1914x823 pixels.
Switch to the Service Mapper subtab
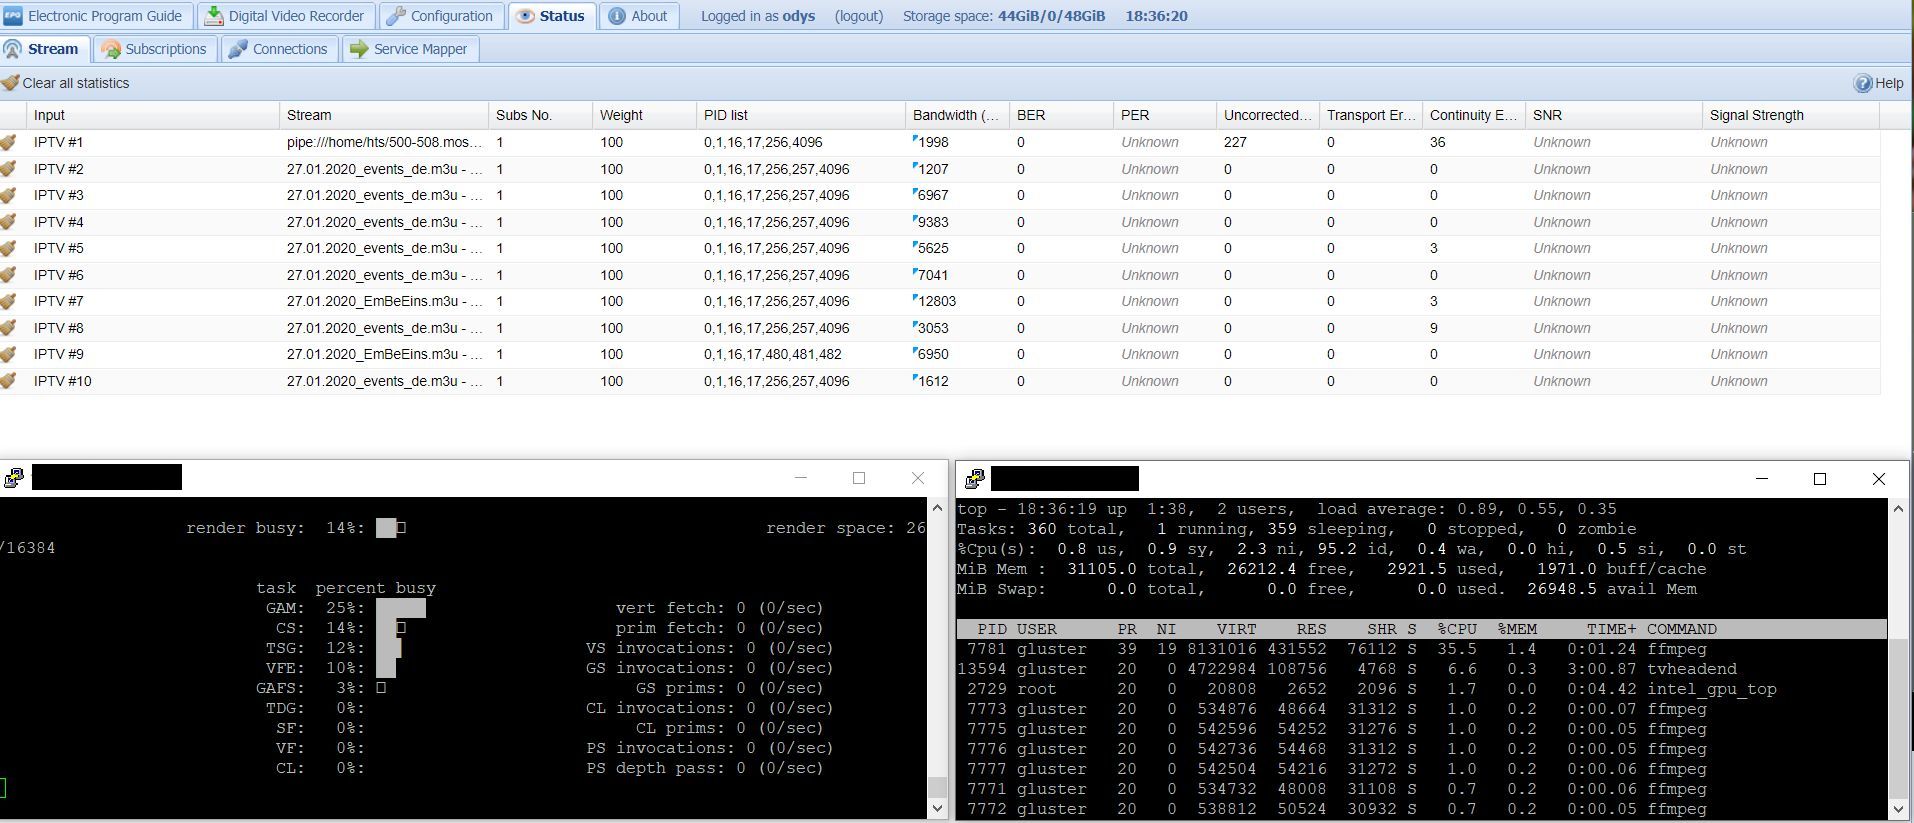[410, 49]
